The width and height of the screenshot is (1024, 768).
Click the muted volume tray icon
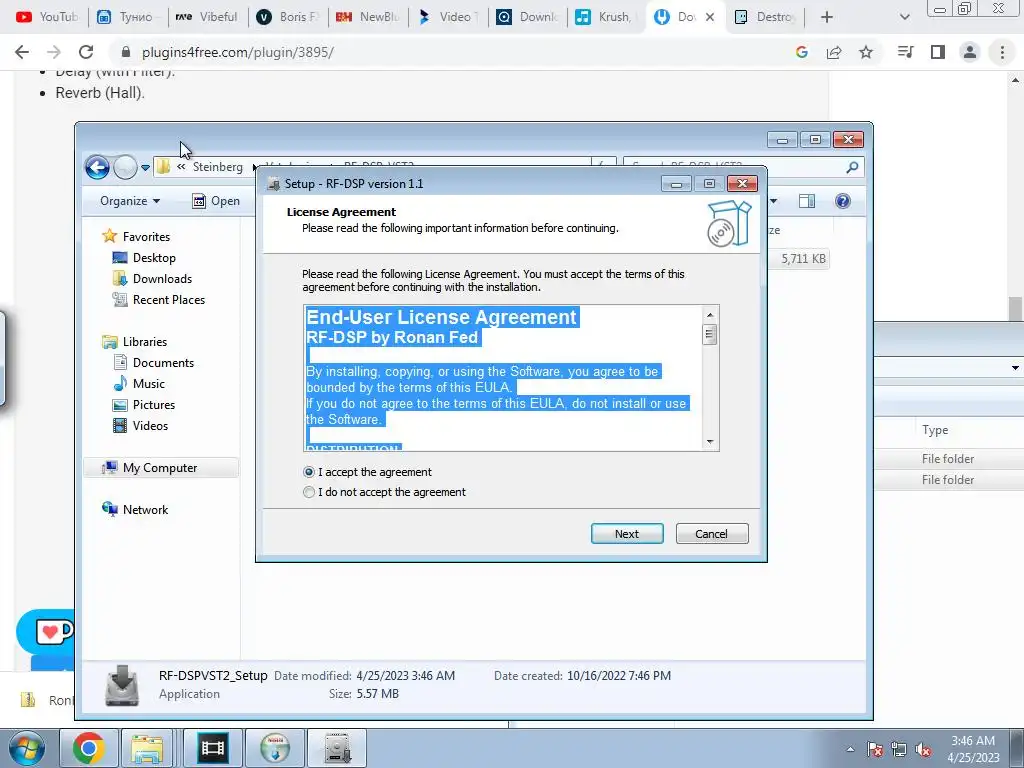coord(923,750)
